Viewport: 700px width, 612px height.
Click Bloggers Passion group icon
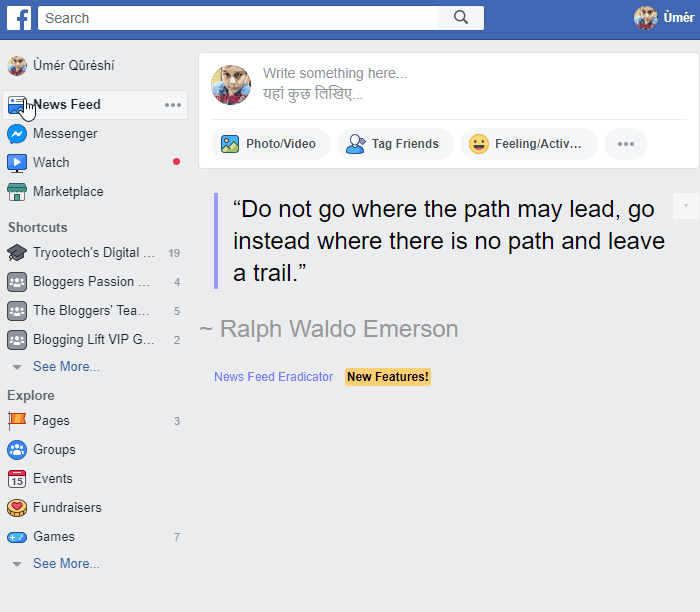pos(17,282)
